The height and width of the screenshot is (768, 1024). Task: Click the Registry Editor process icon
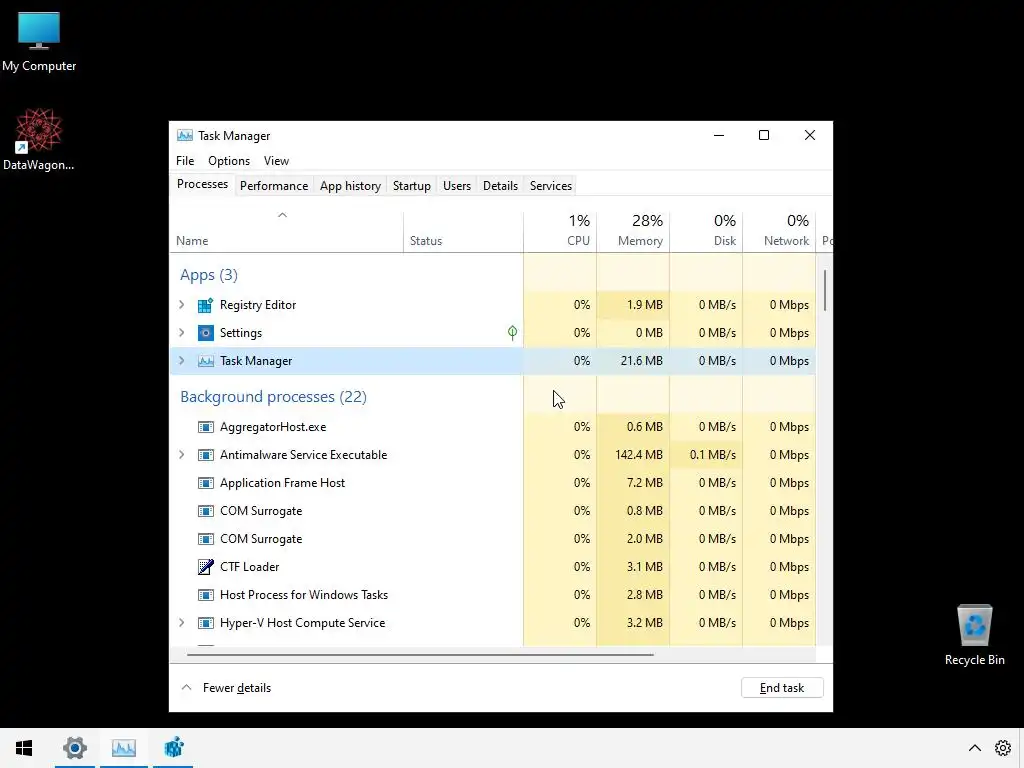click(205, 305)
